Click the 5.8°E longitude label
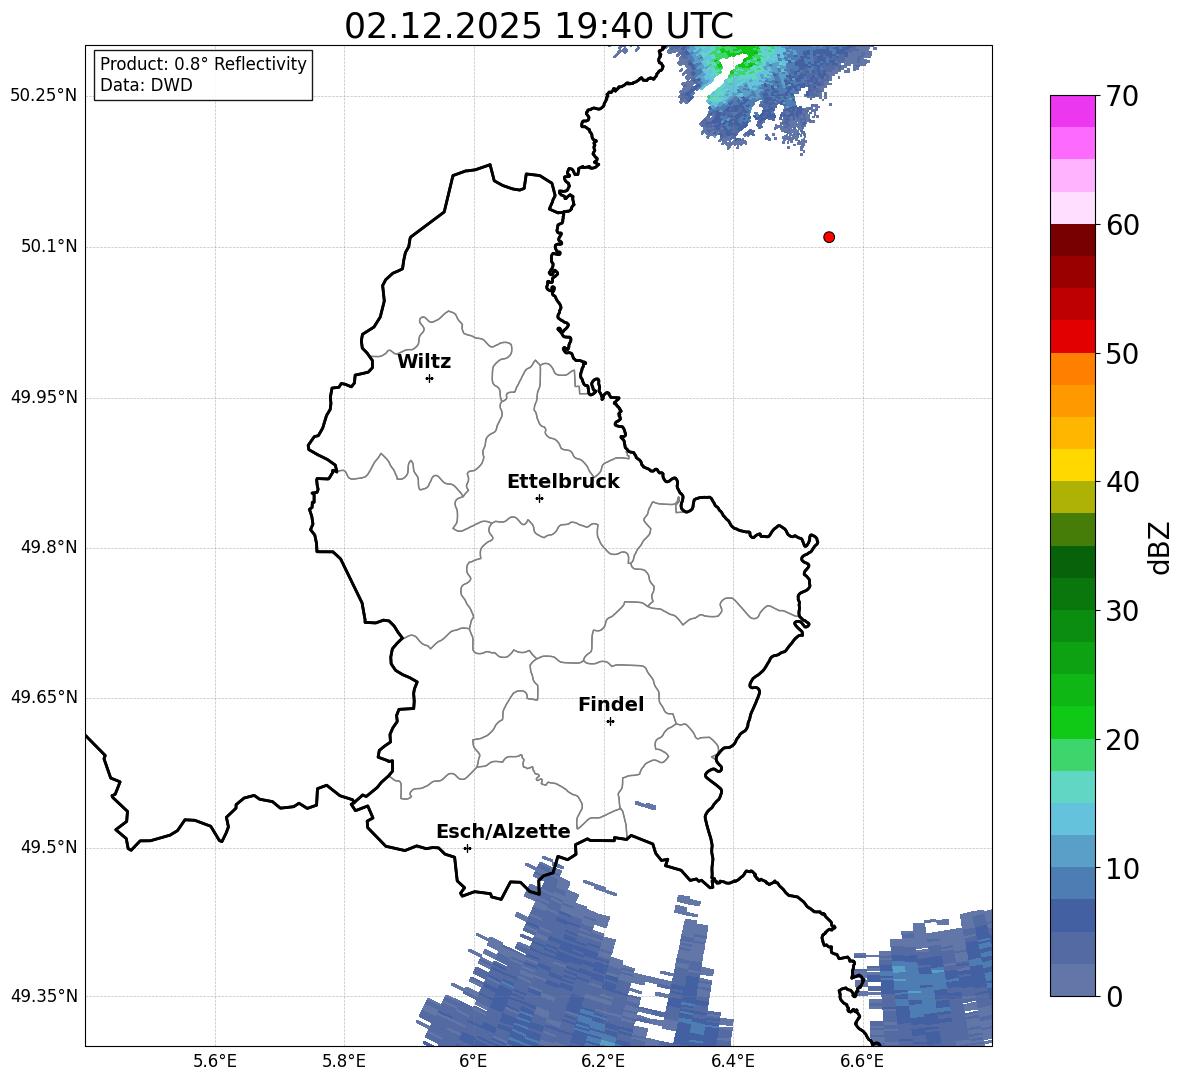This screenshot has width=1184, height=1081. (x=344, y=1061)
